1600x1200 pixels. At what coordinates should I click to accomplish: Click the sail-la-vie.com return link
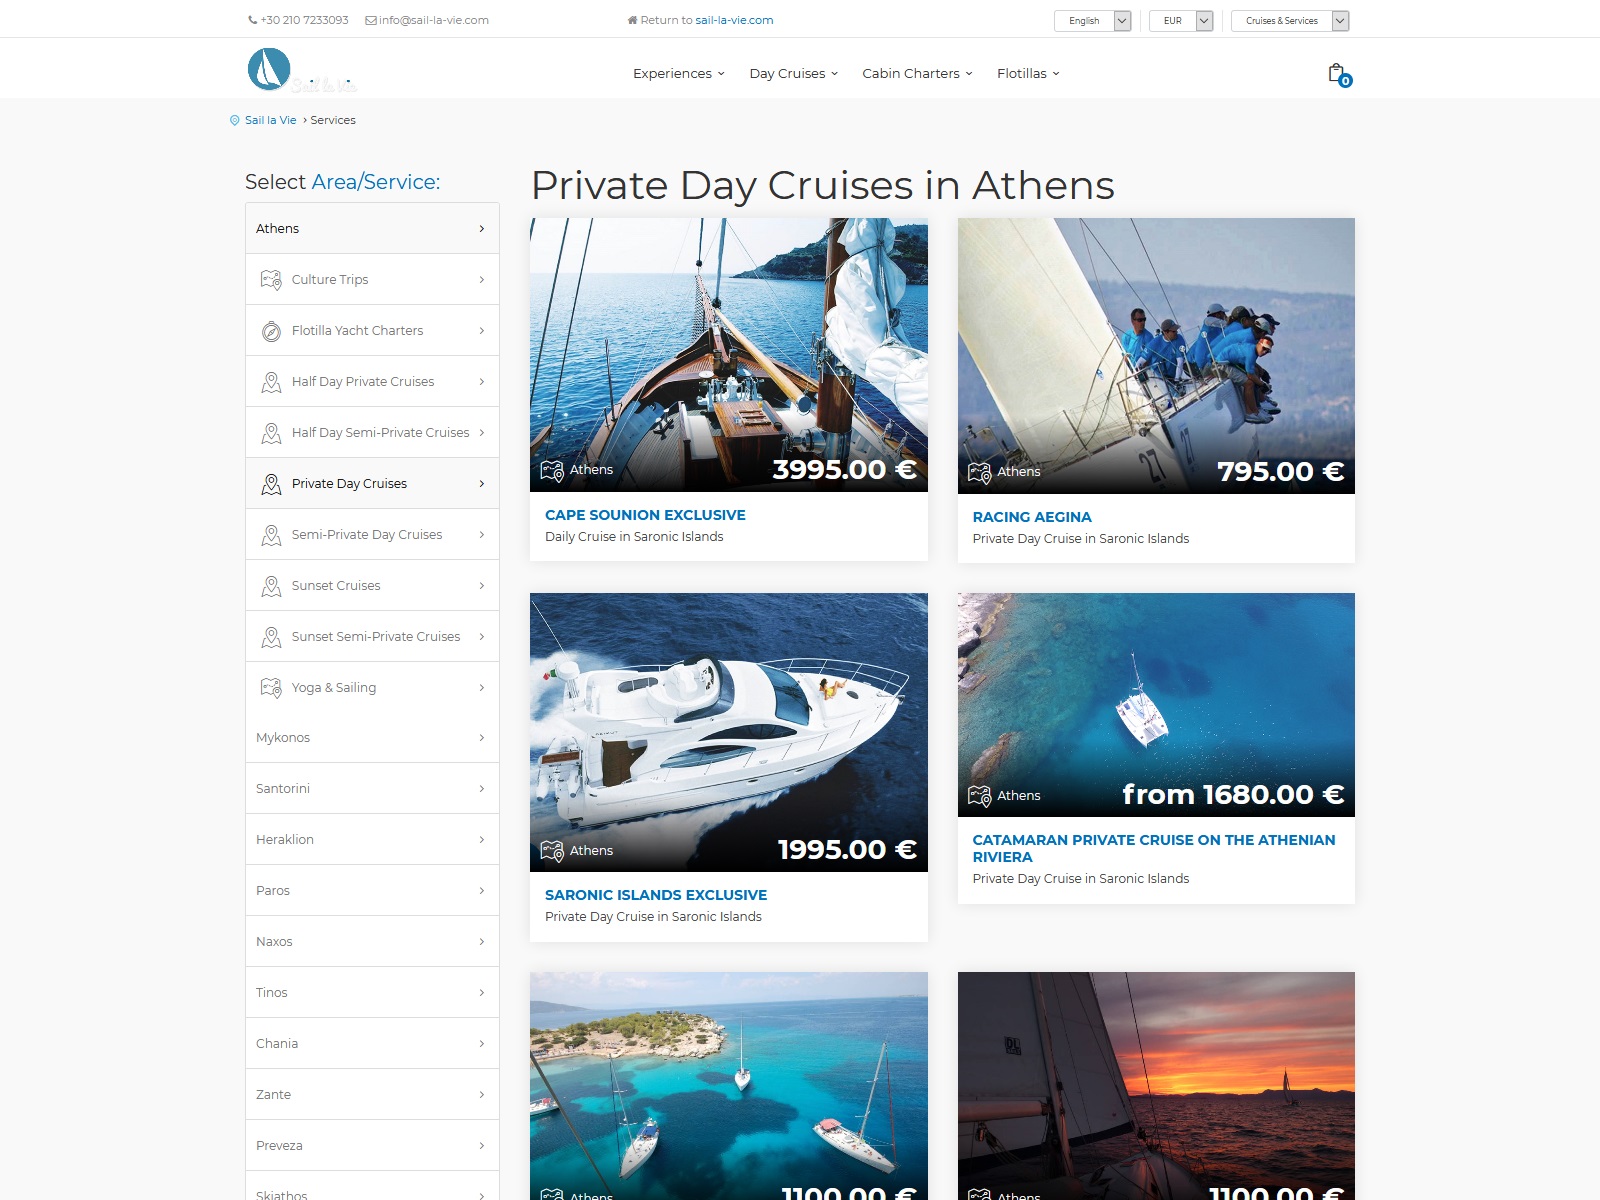pyautogui.click(x=734, y=20)
